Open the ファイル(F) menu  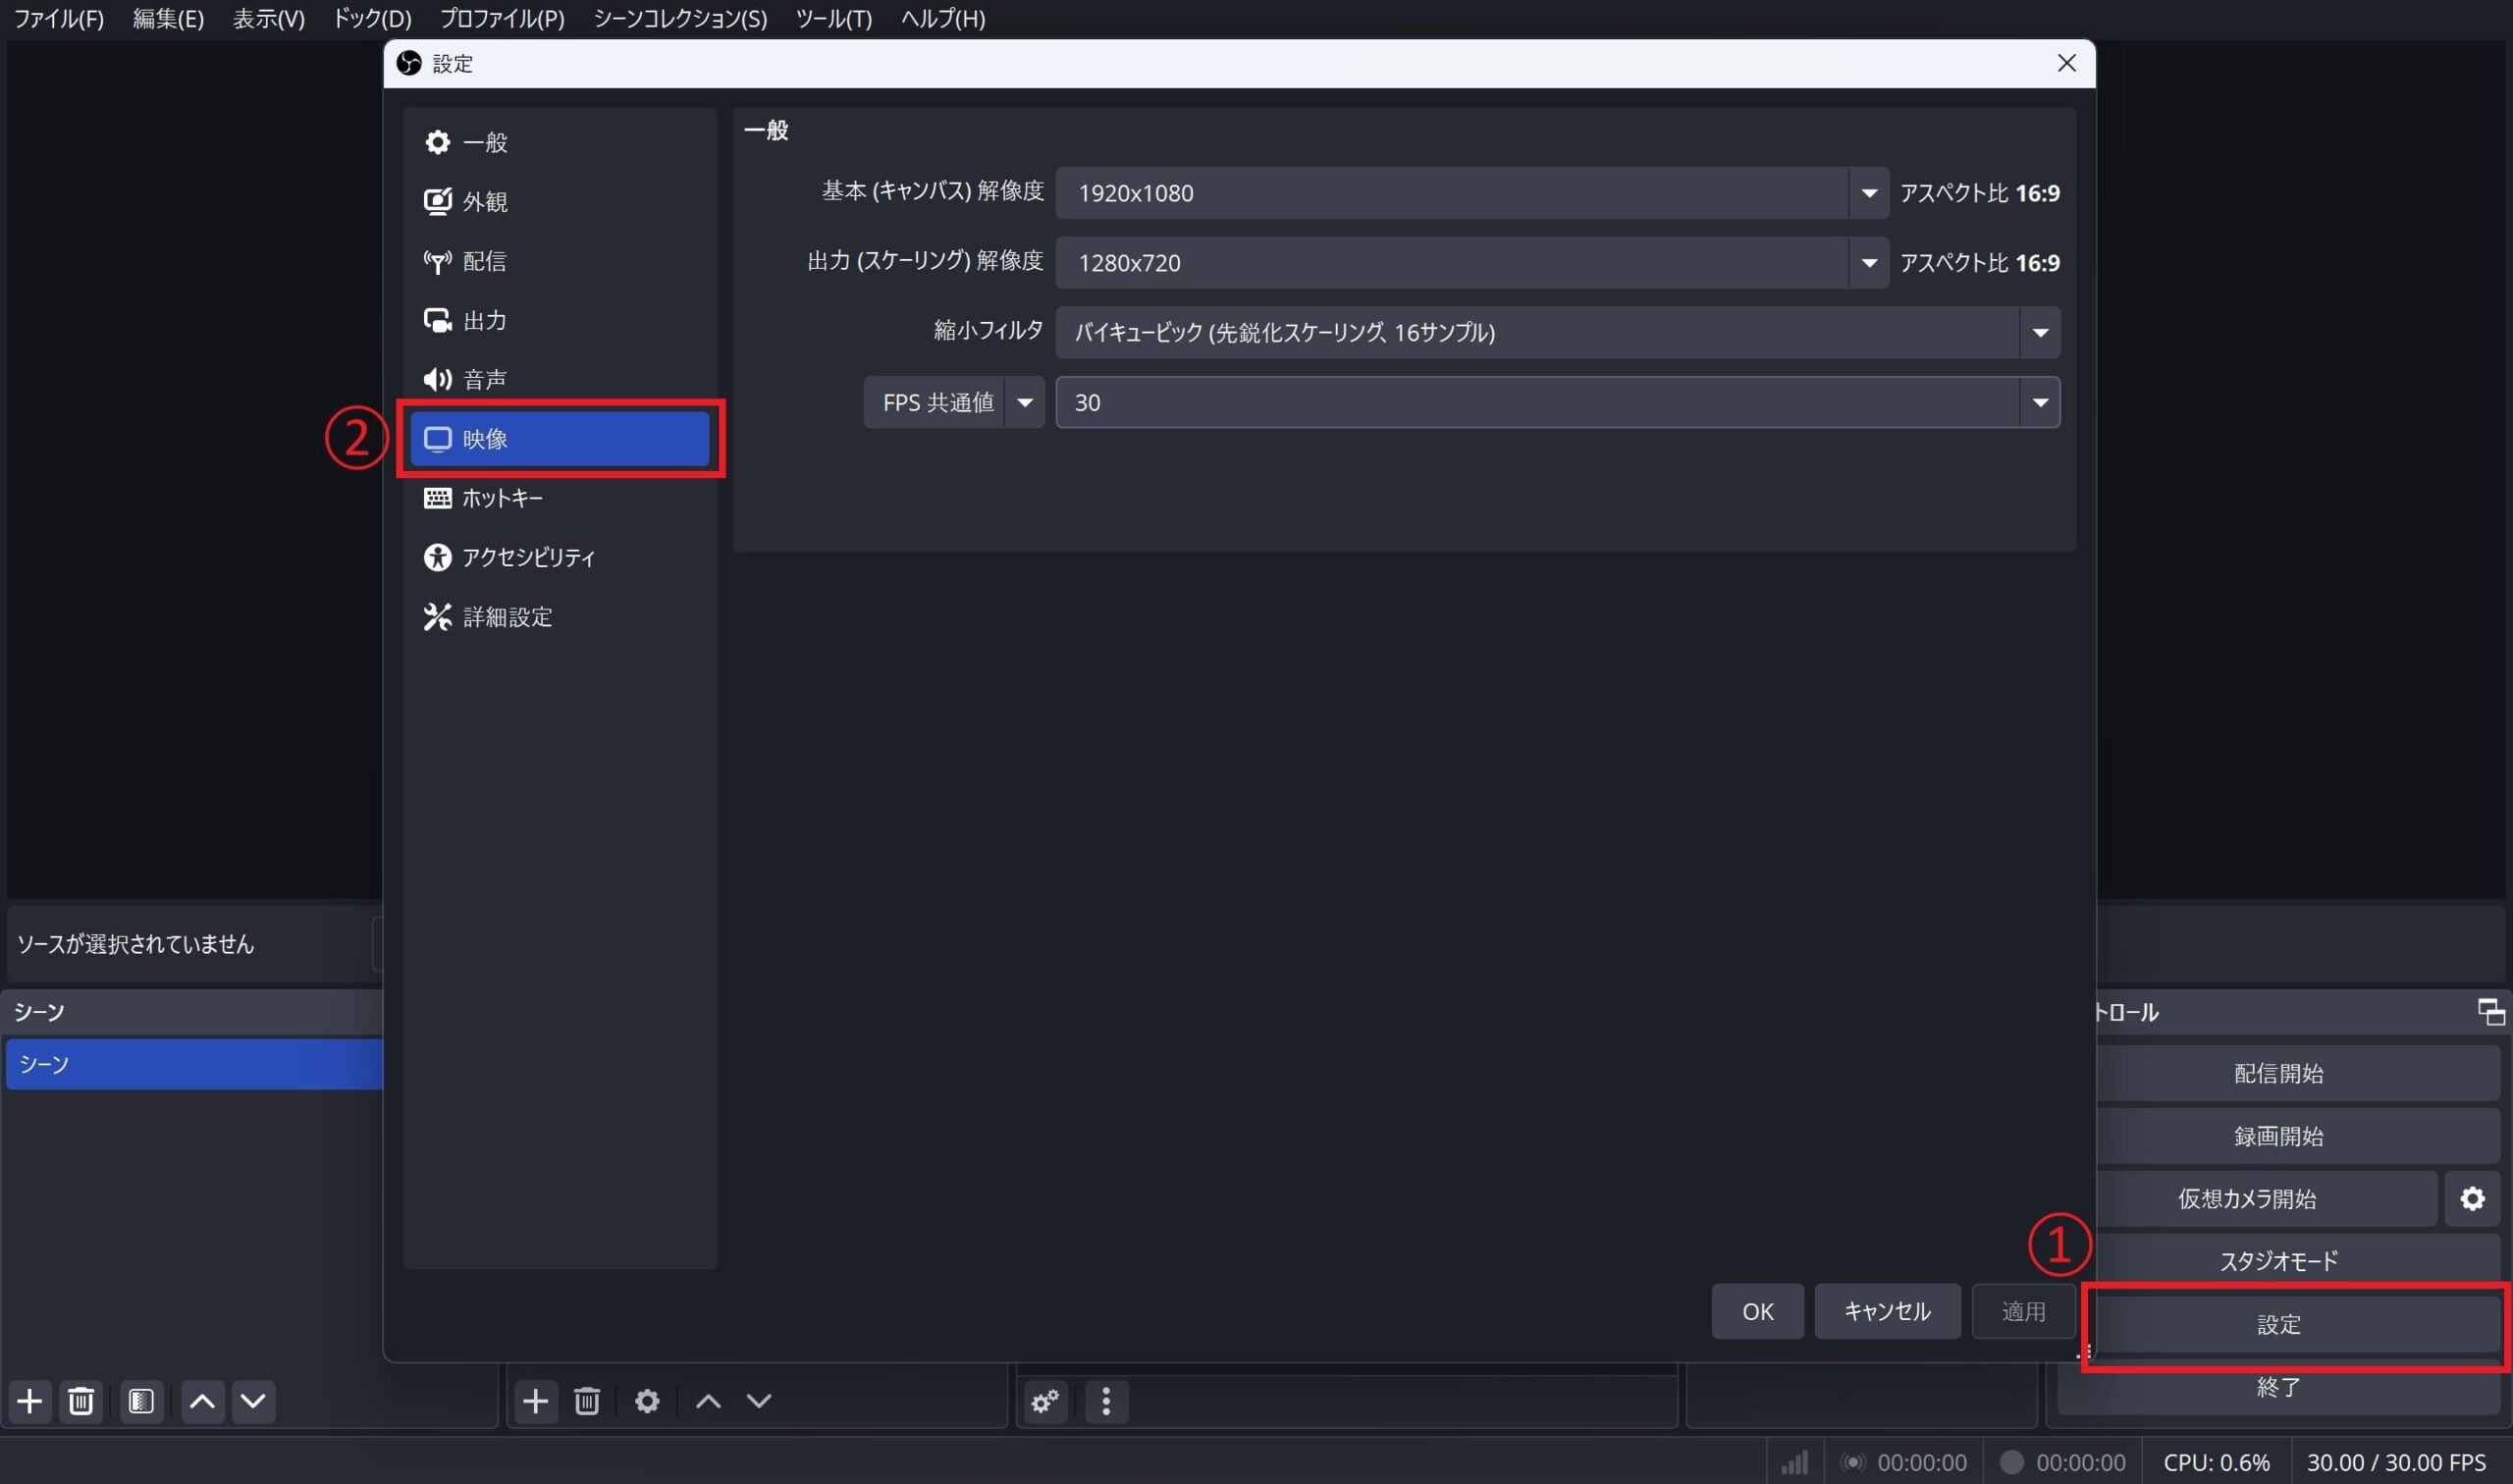59,18
